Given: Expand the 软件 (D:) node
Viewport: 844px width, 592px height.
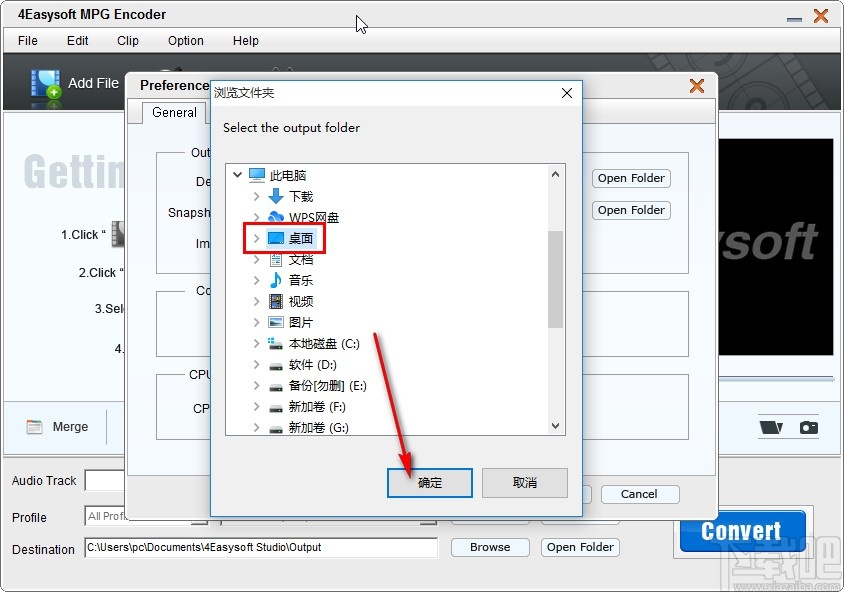Looking at the screenshot, I should pyautogui.click(x=257, y=364).
